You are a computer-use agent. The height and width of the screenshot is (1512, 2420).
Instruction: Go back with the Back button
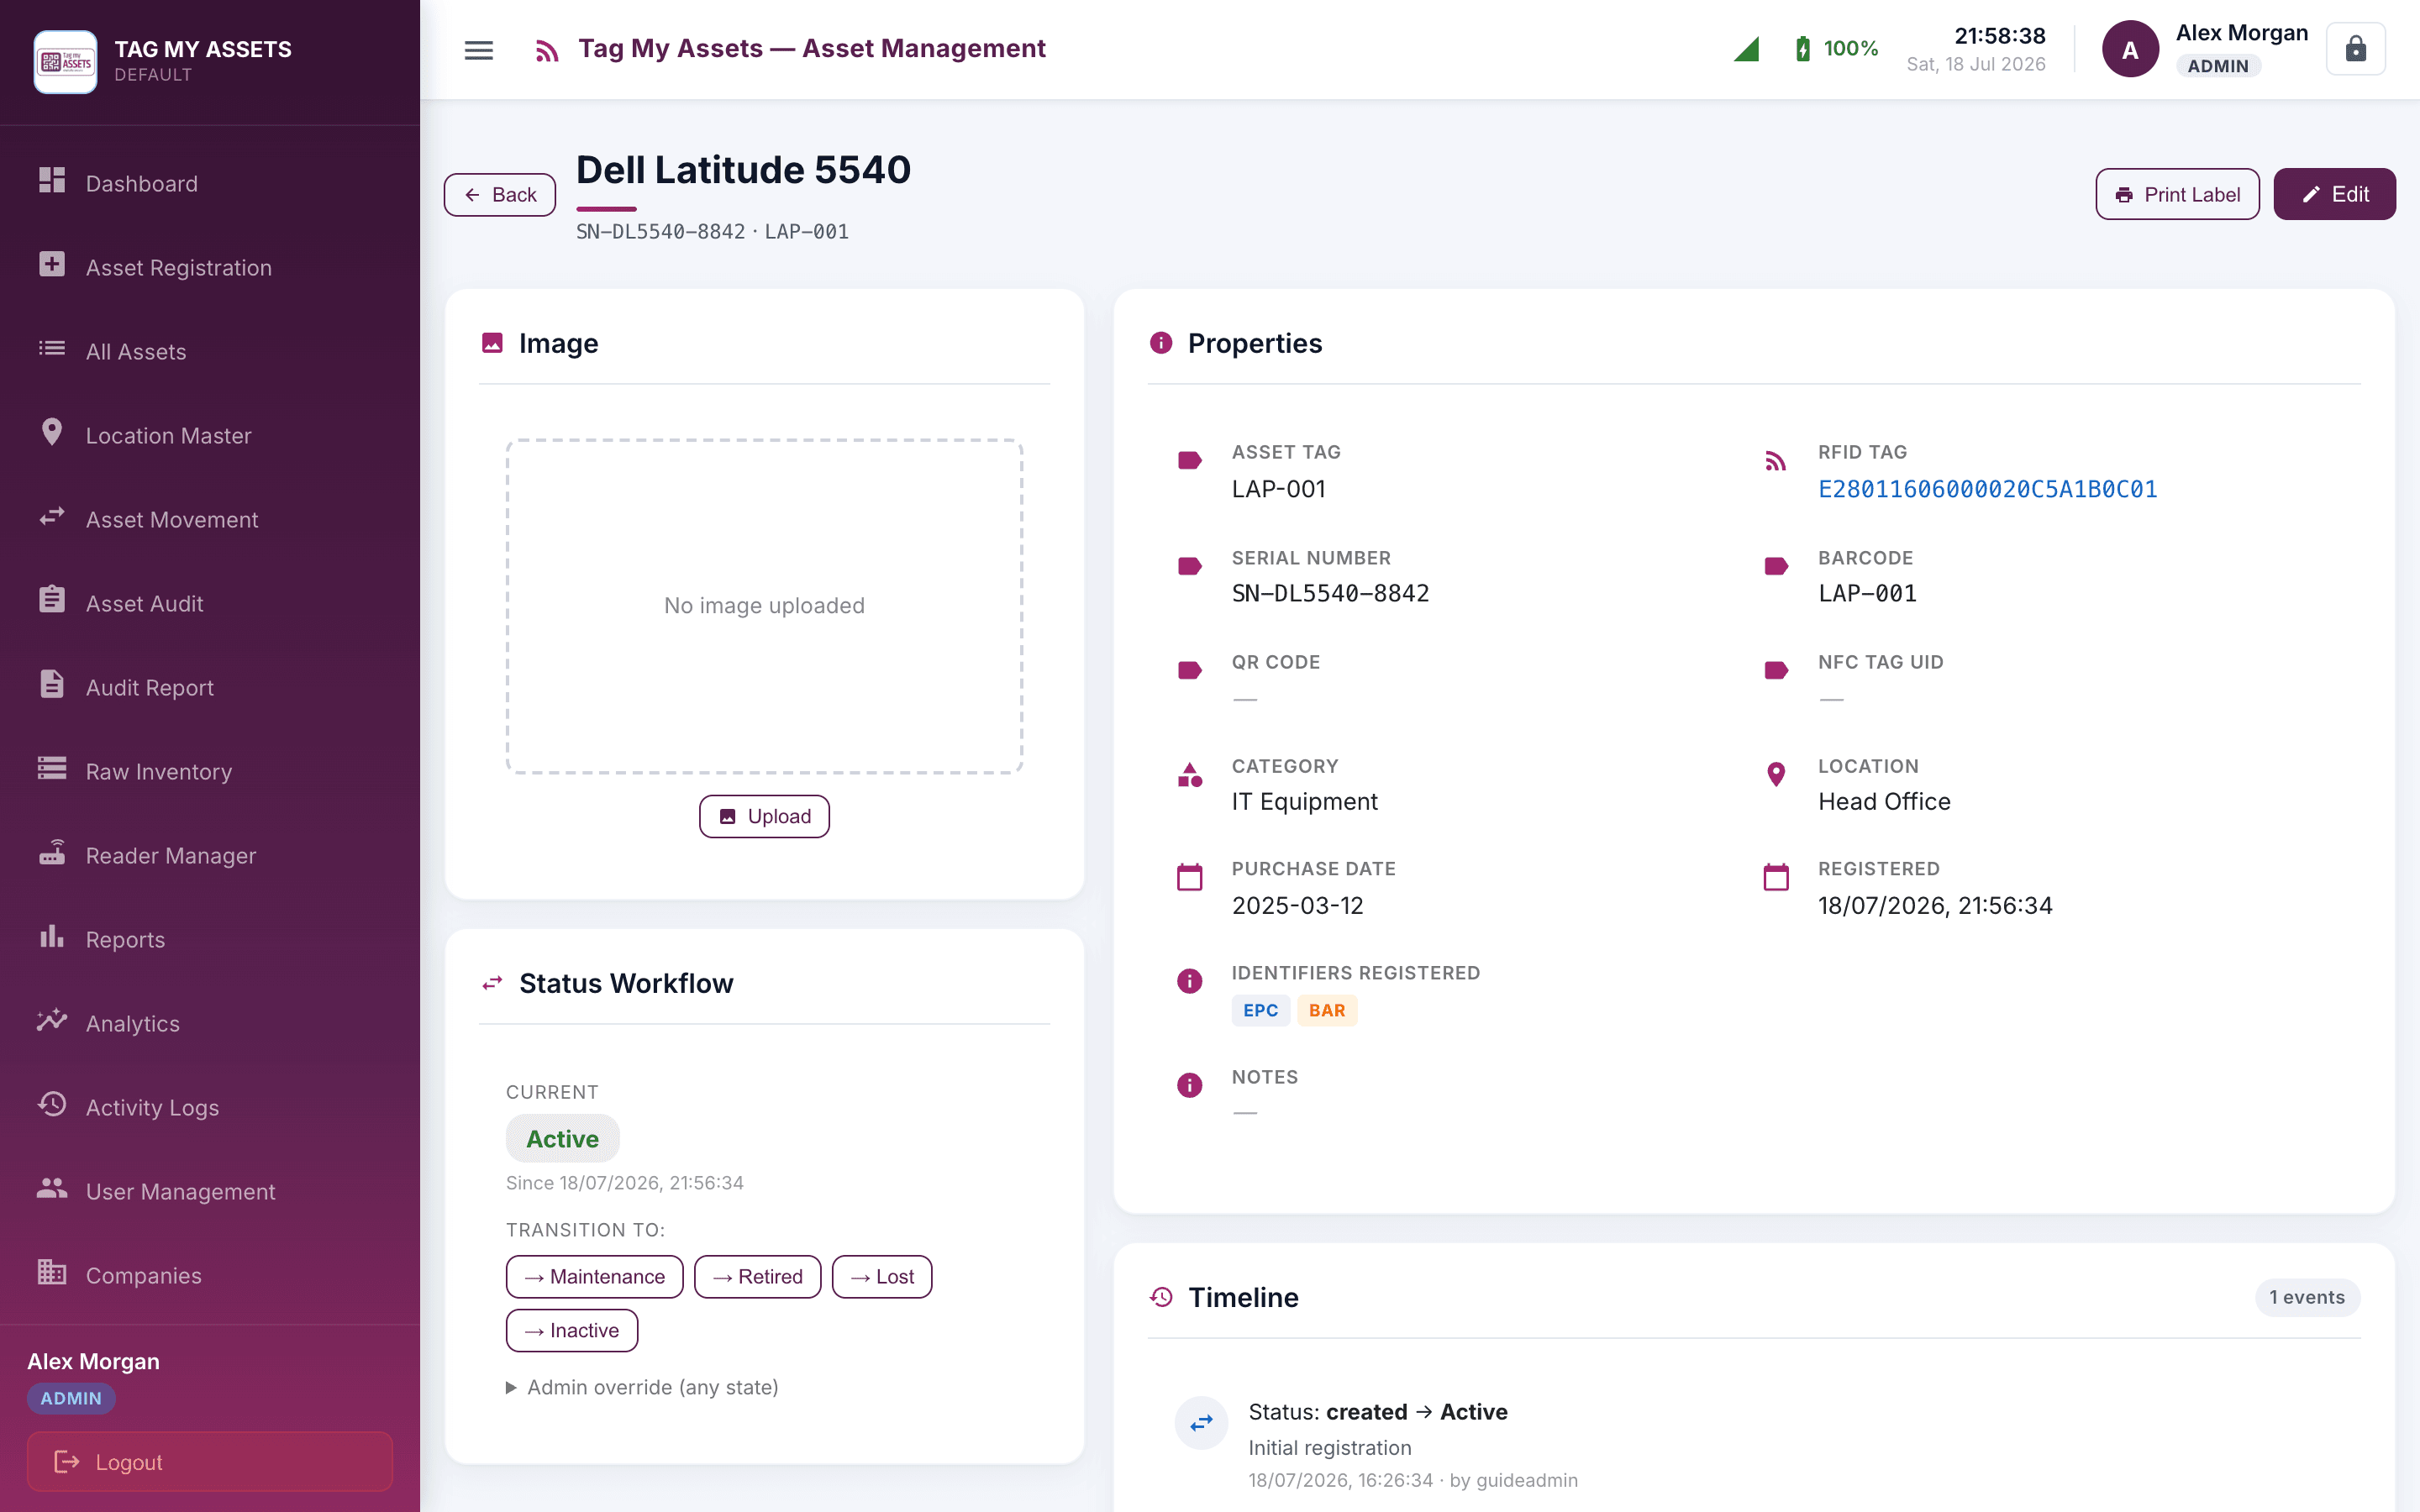(x=500, y=194)
